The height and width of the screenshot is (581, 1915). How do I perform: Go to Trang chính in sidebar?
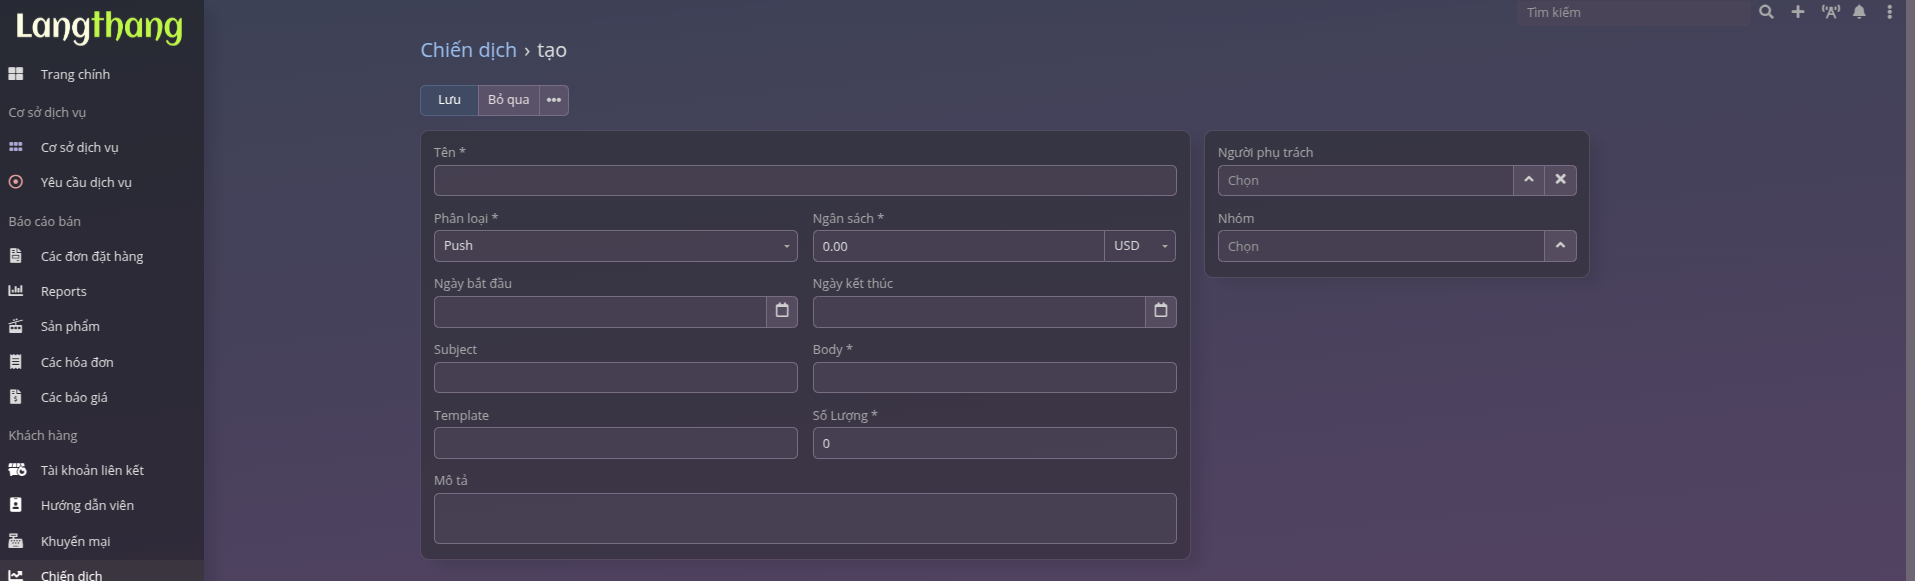75,75
